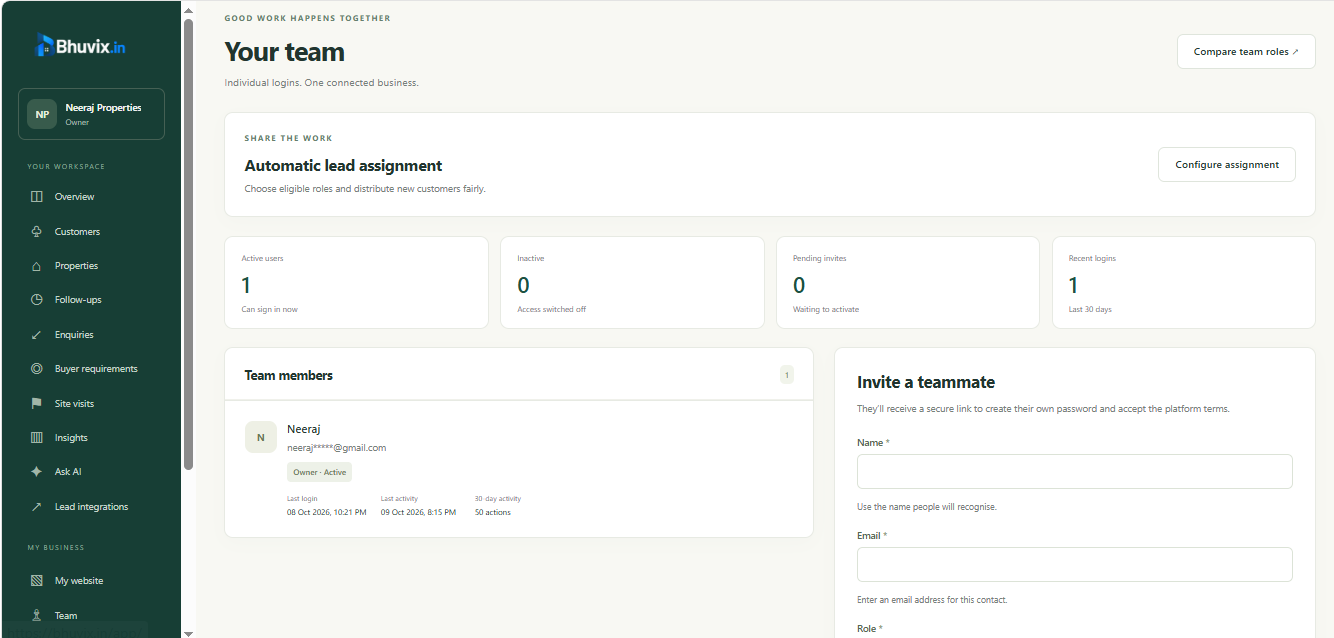Click the sidebar scrollbar up arrow
The height and width of the screenshot is (638, 1334).
[188, 10]
